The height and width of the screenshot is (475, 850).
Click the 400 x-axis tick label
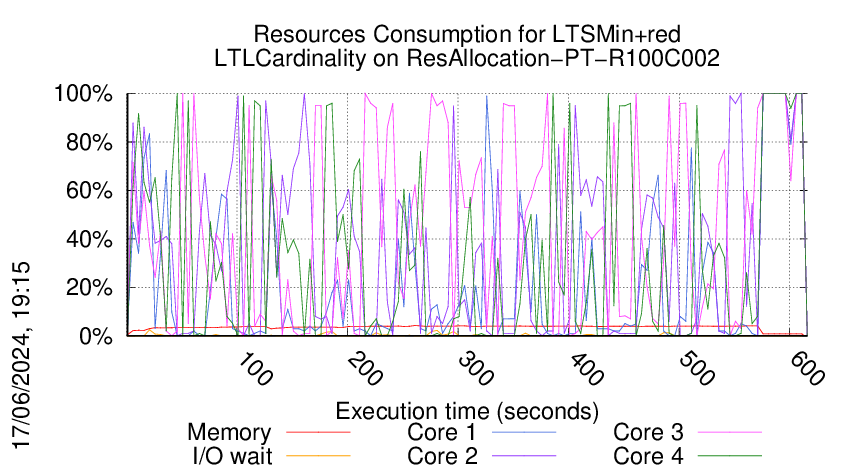point(587,370)
